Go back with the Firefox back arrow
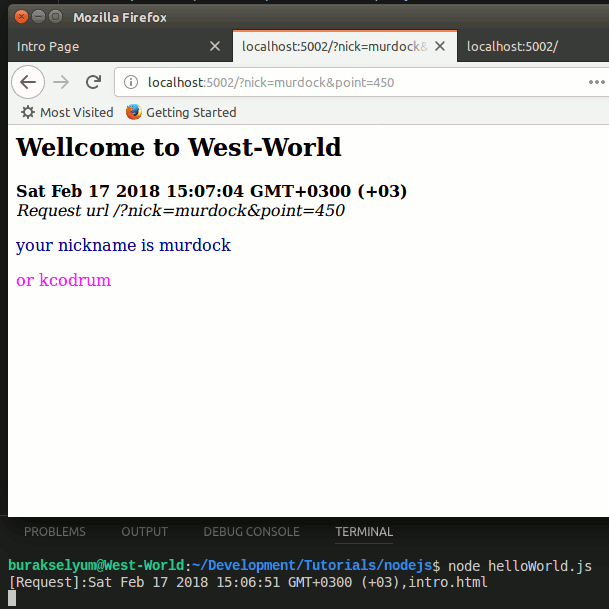609x609 pixels. (28, 82)
